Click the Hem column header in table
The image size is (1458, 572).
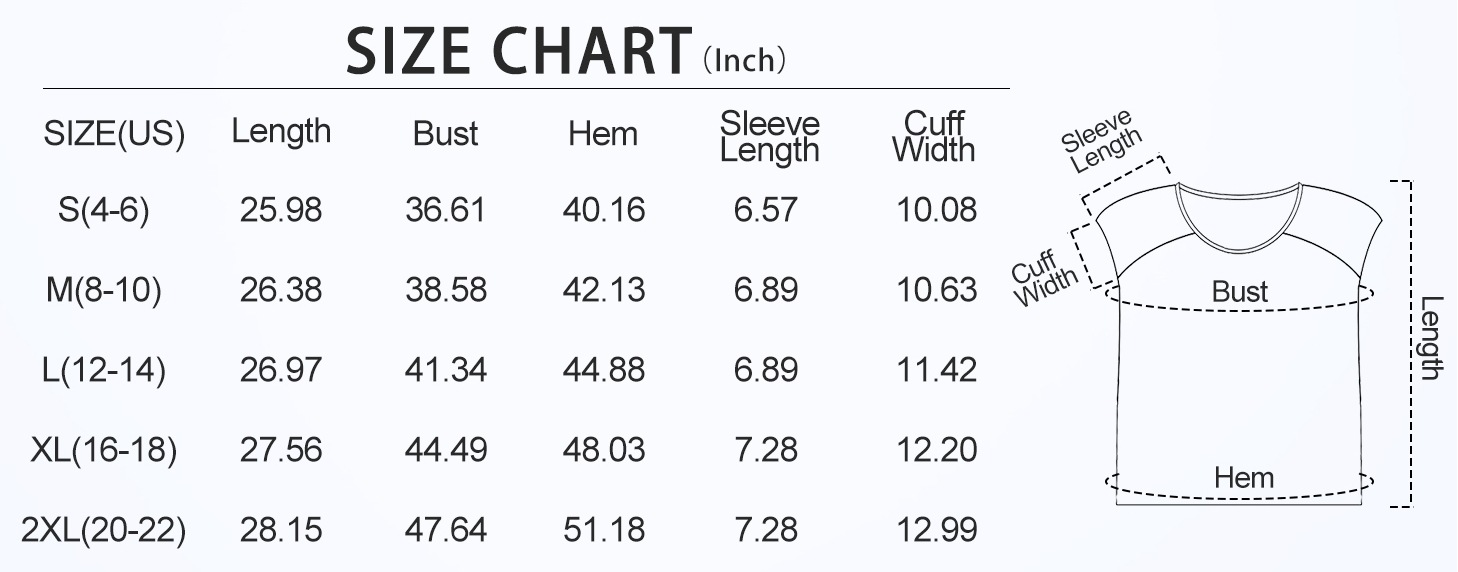[x=603, y=134]
